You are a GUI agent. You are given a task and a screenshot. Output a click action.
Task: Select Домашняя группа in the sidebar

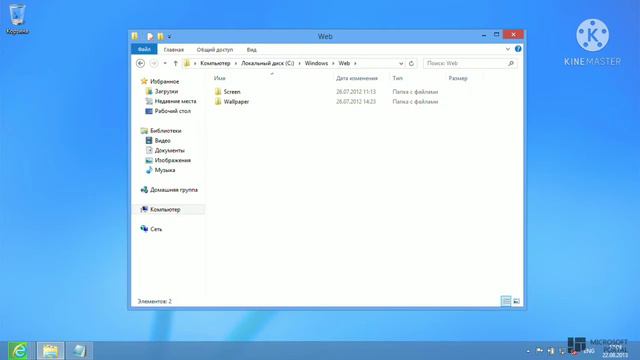click(x=173, y=190)
